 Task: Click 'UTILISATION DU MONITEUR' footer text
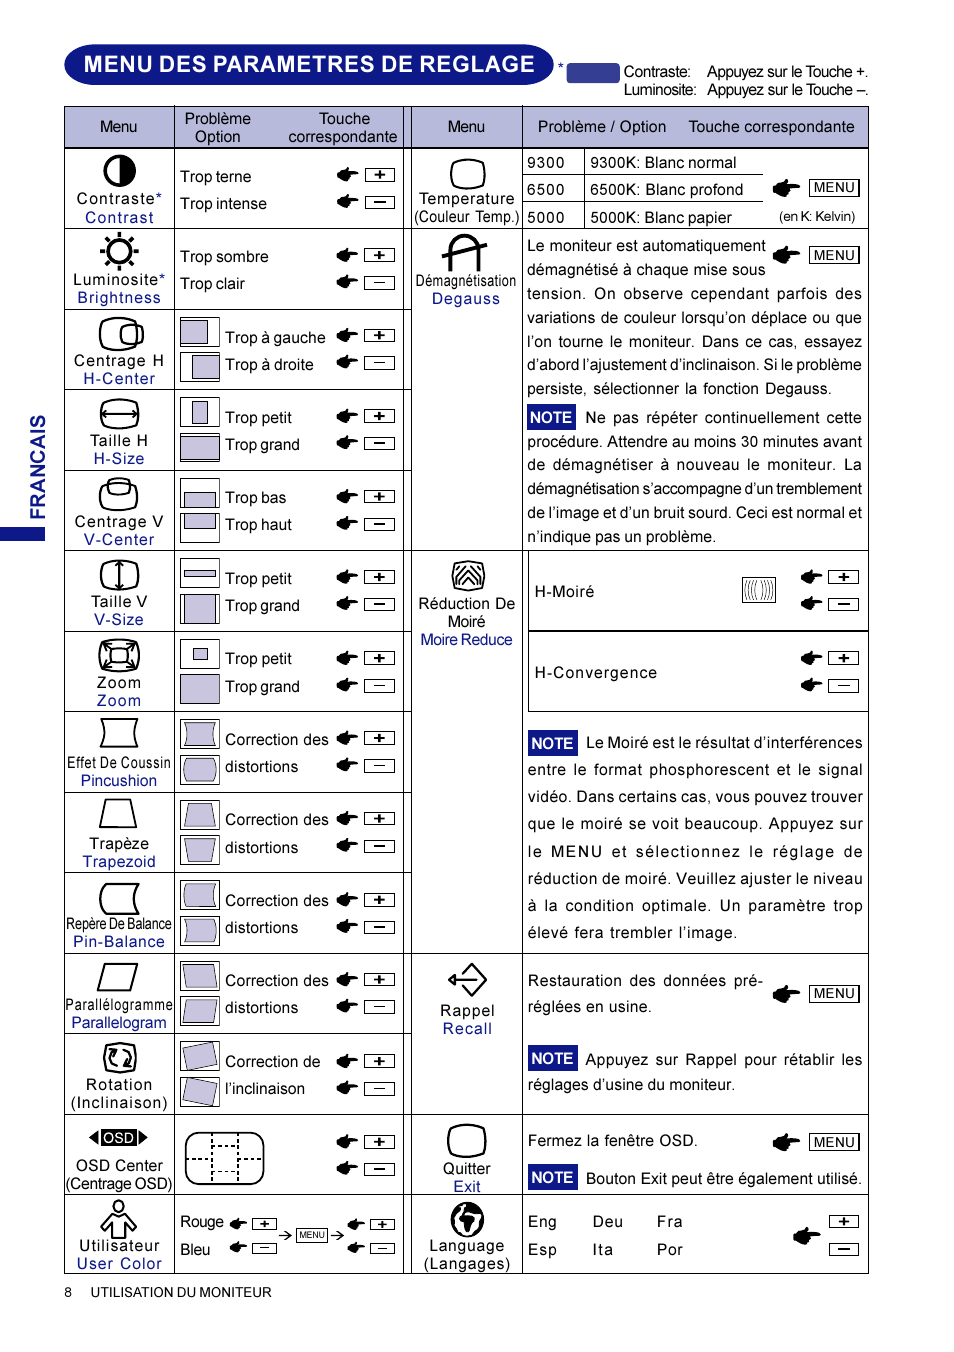(181, 1292)
